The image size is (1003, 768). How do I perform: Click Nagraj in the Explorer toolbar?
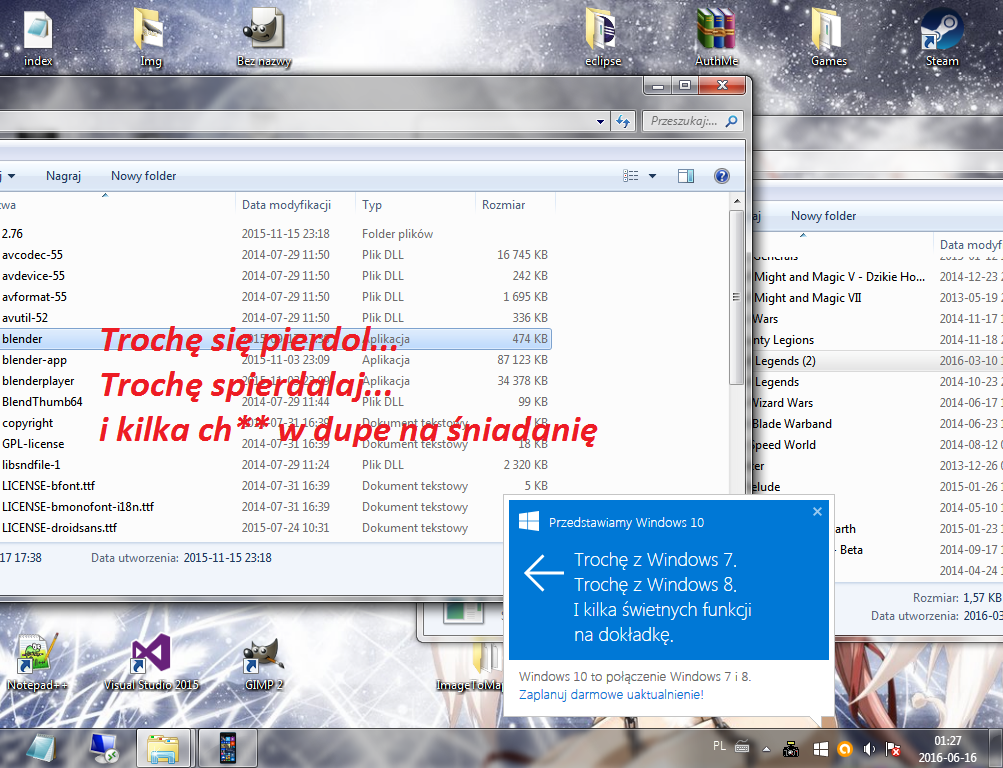pyautogui.click(x=63, y=176)
